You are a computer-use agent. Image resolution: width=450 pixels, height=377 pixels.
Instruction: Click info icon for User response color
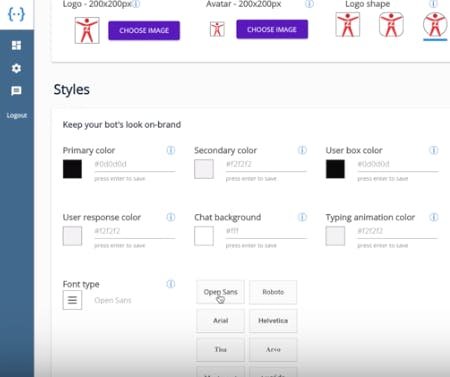tap(171, 217)
